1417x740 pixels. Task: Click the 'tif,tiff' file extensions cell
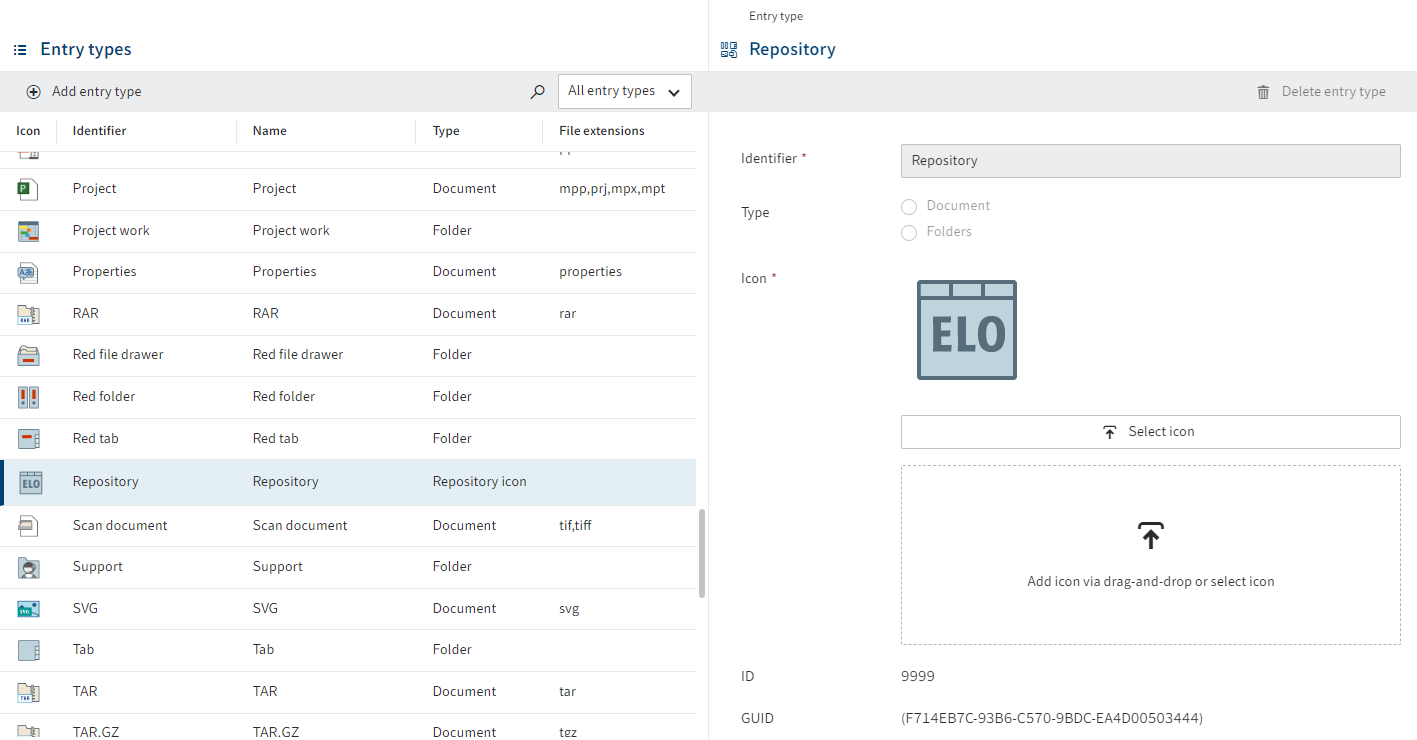pyautogui.click(x=575, y=526)
